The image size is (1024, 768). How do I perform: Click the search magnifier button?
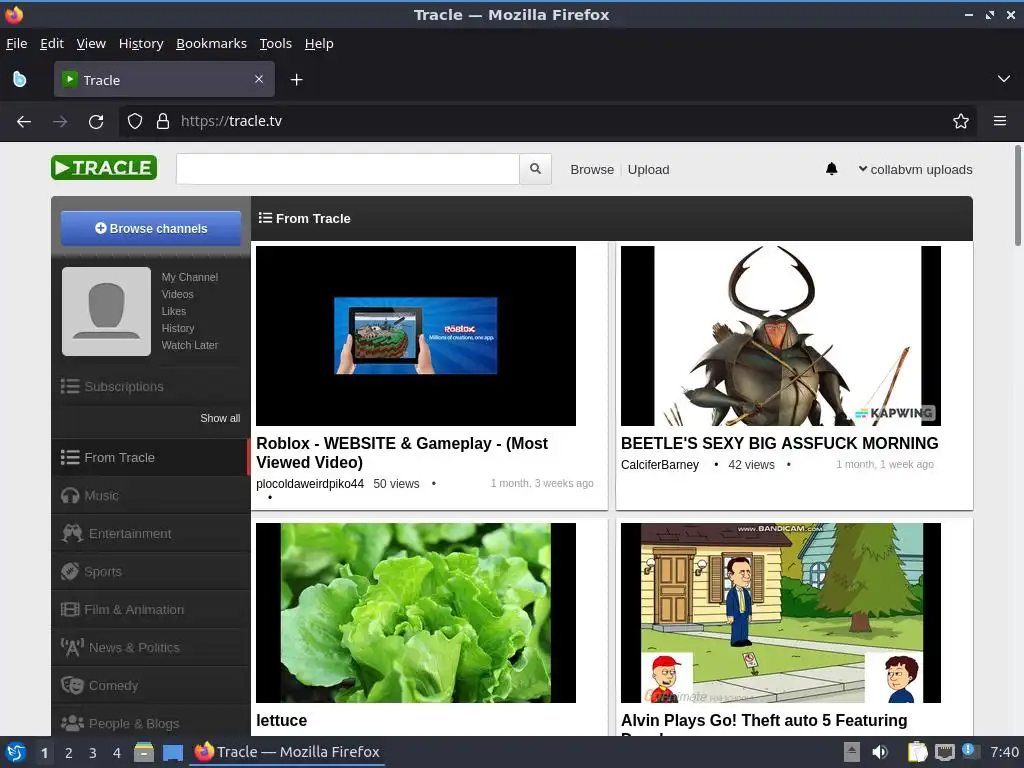tap(536, 169)
